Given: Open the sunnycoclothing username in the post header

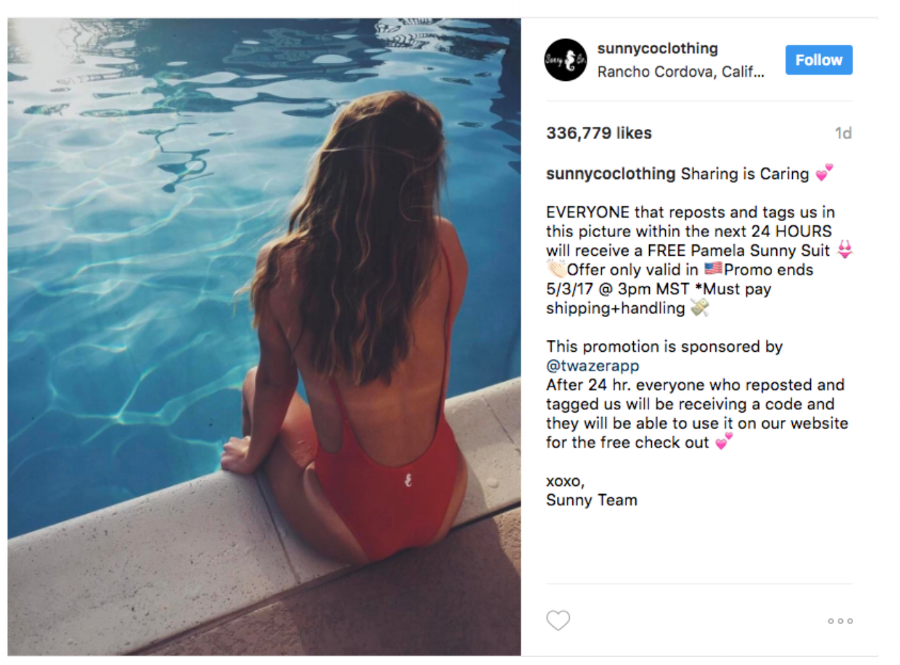Looking at the screenshot, I should click(657, 48).
